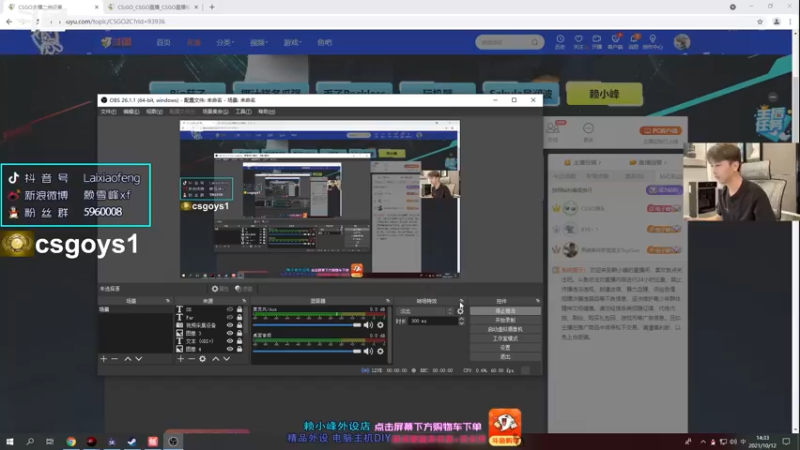The width and height of the screenshot is (800, 450).
Task: Pop out the Controls panel dock icon
Action: pos(538,301)
